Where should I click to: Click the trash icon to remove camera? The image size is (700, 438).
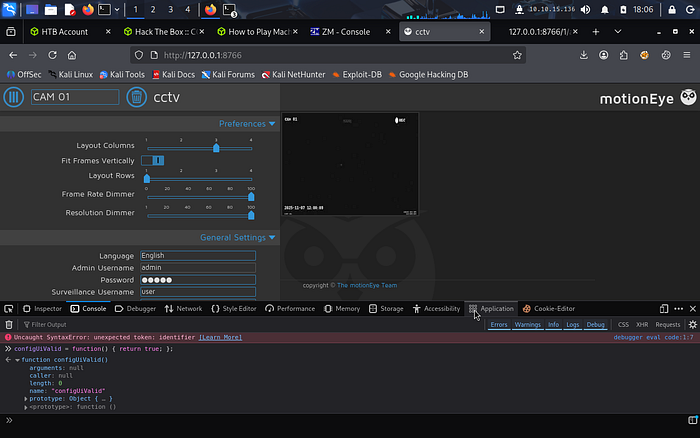(137, 97)
